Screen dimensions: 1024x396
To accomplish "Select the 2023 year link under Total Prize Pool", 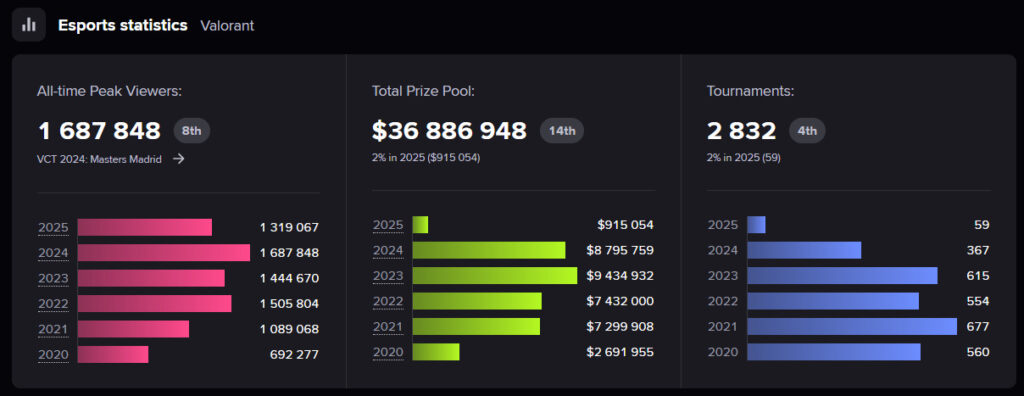I will [x=388, y=276].
